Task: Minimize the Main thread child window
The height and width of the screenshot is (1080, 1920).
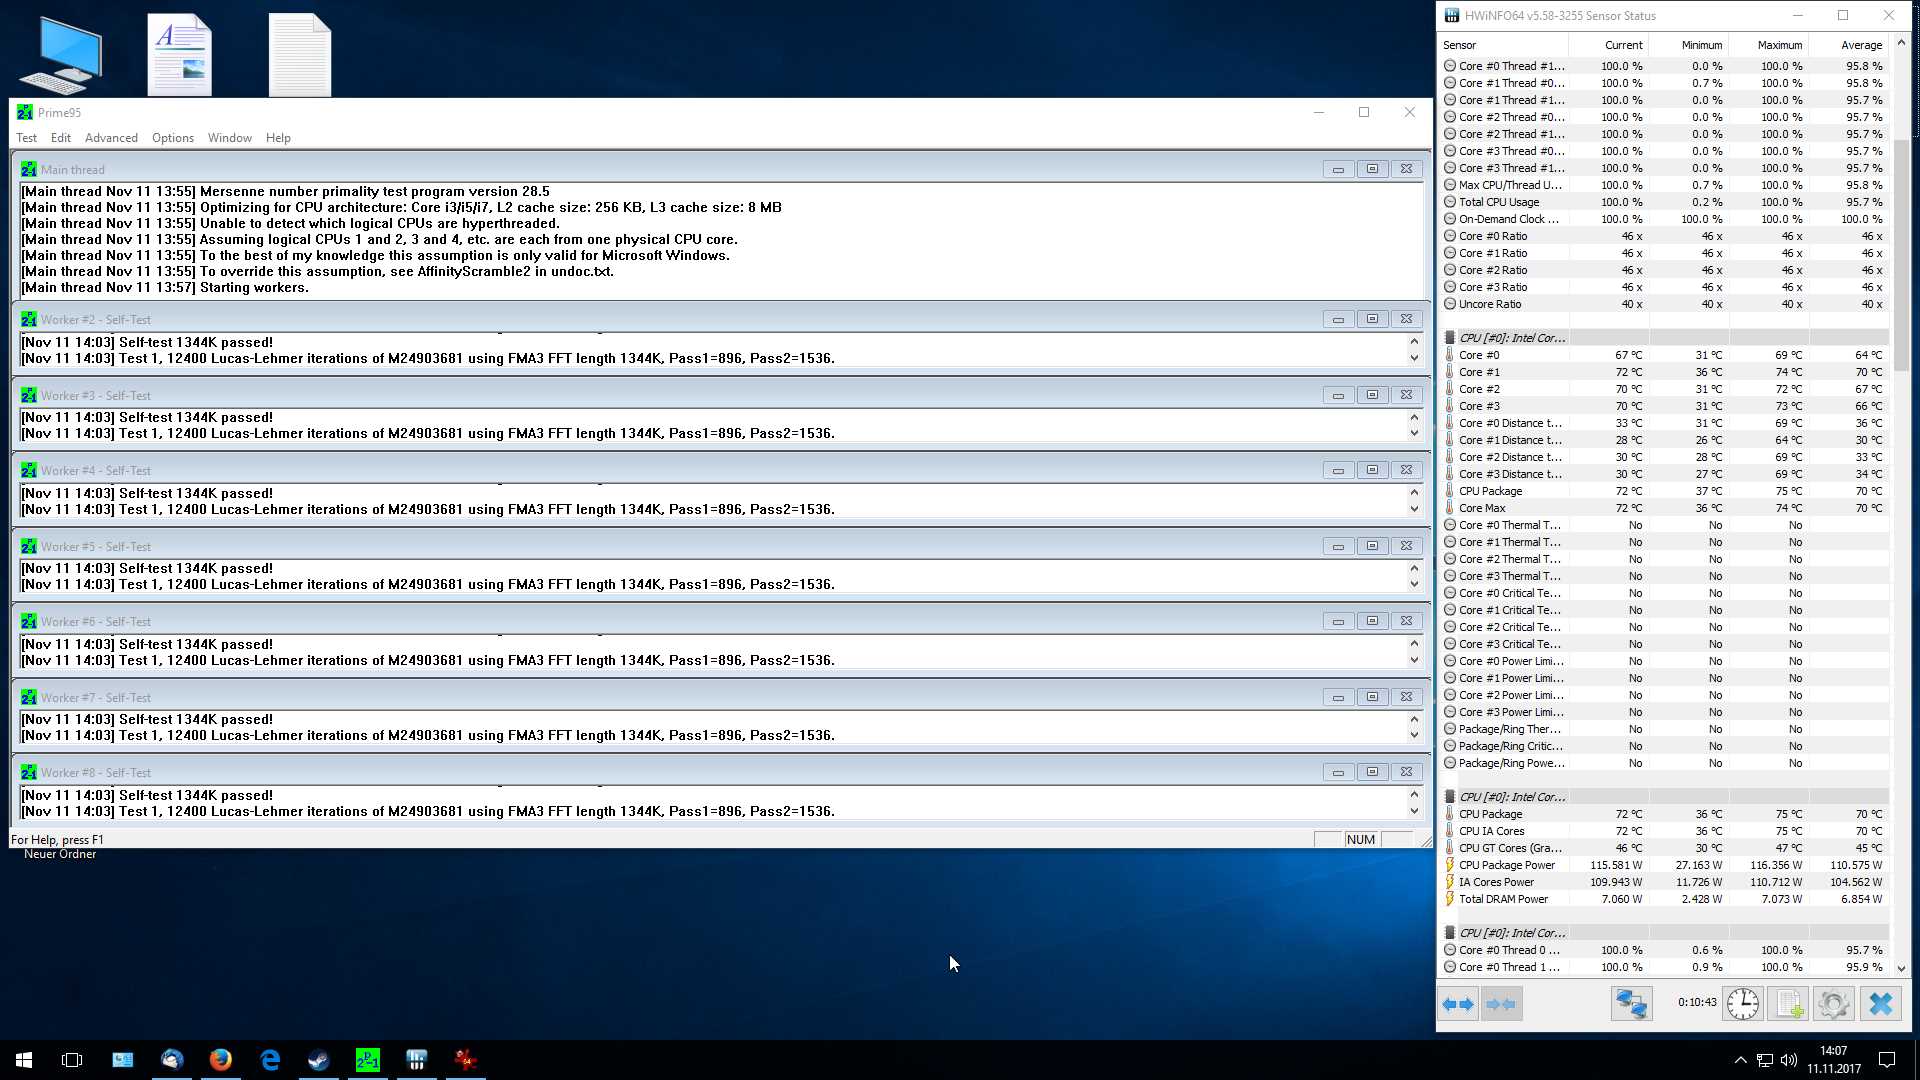Action: point(1338,169)
